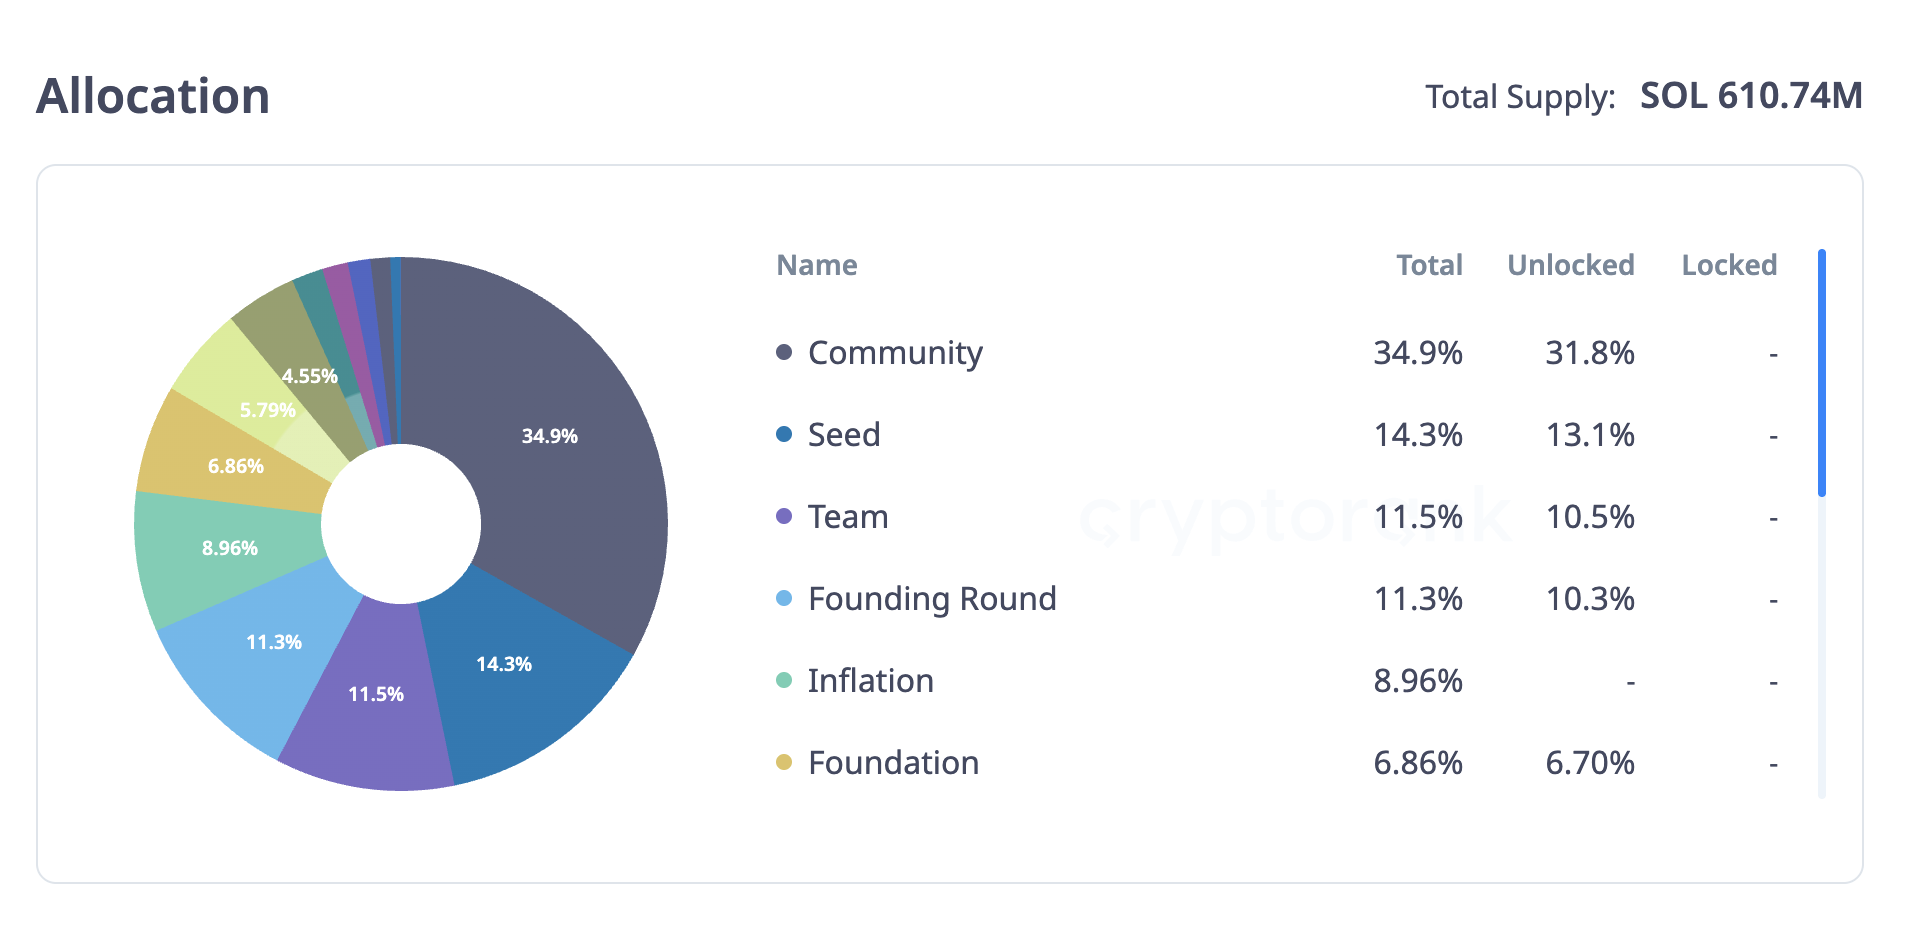
Task: Click the Community legend color dot
Action: click(784, 352)
